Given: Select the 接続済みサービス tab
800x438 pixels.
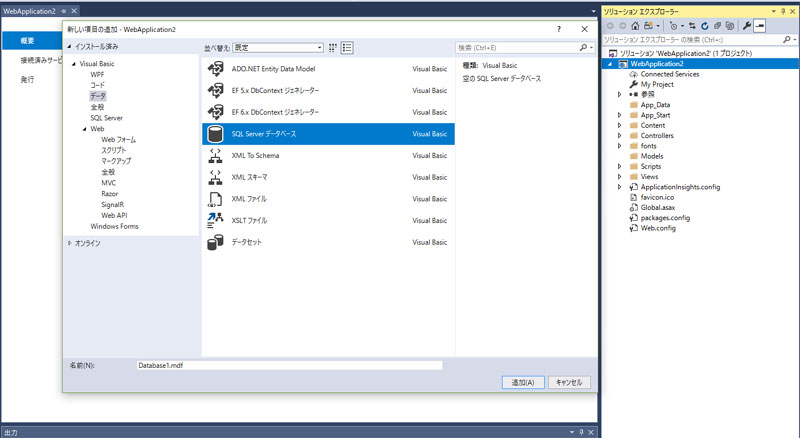Looking at the screenshot, I should (x=41, y=60).
